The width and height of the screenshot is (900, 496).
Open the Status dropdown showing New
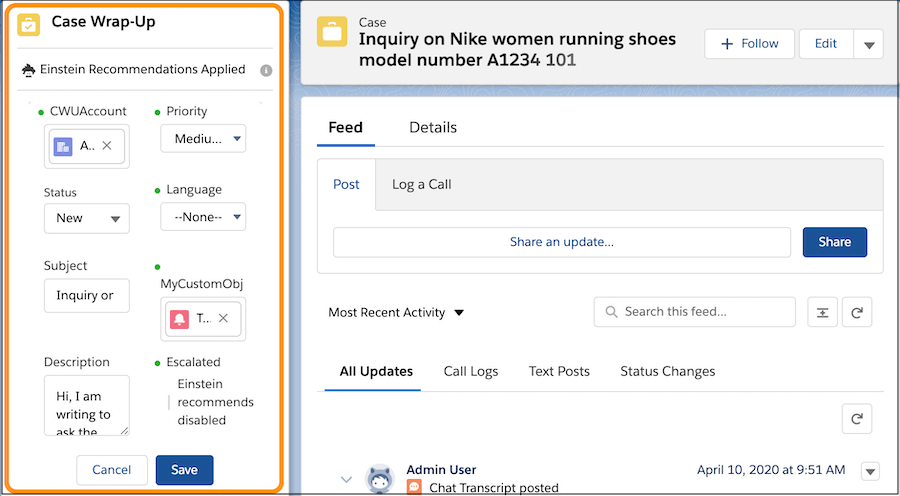[x=86, y=218]
